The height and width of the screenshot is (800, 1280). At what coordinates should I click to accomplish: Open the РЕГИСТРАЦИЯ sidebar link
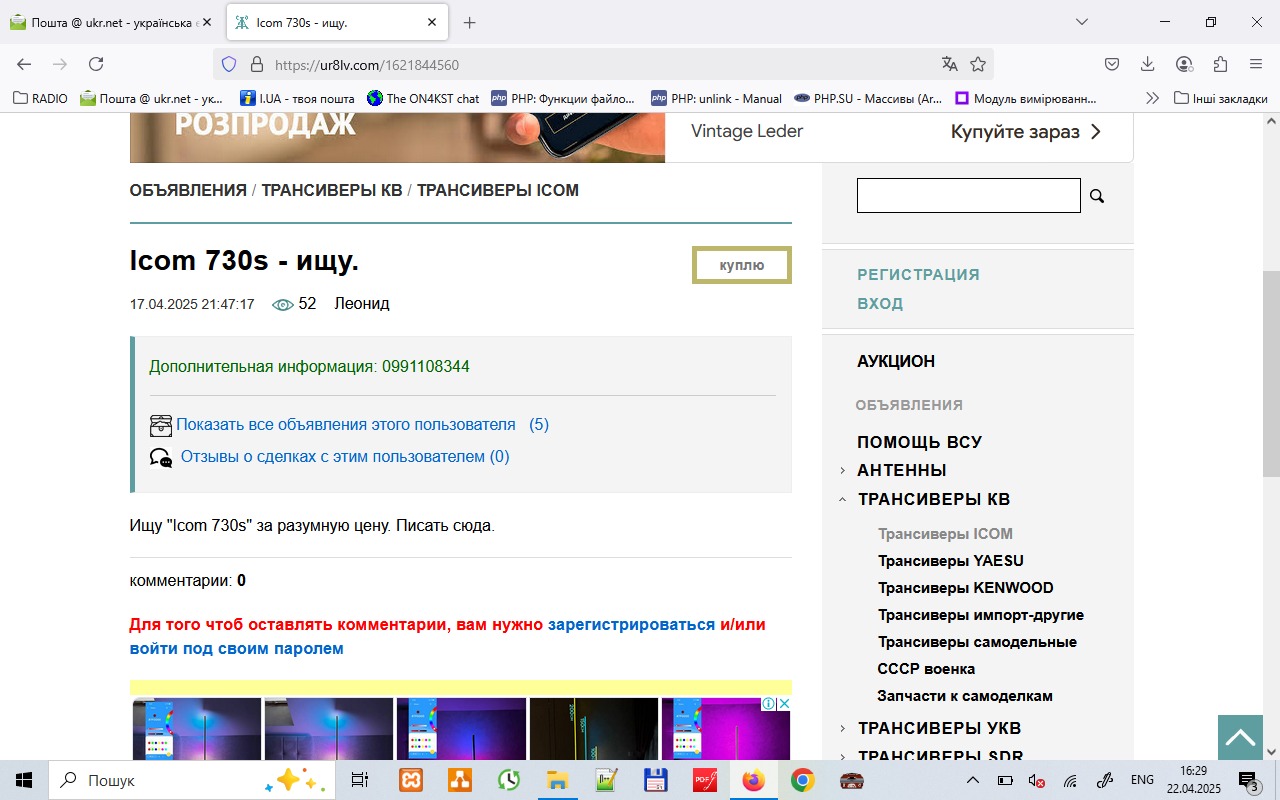pos(918,274)
